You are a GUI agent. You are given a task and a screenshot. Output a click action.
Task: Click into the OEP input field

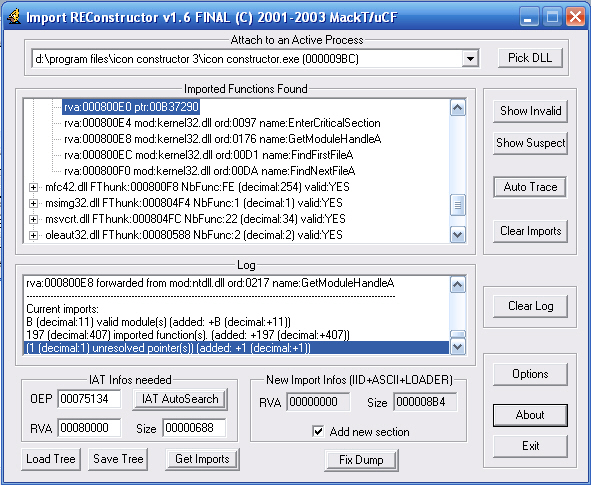coord(89,399)
